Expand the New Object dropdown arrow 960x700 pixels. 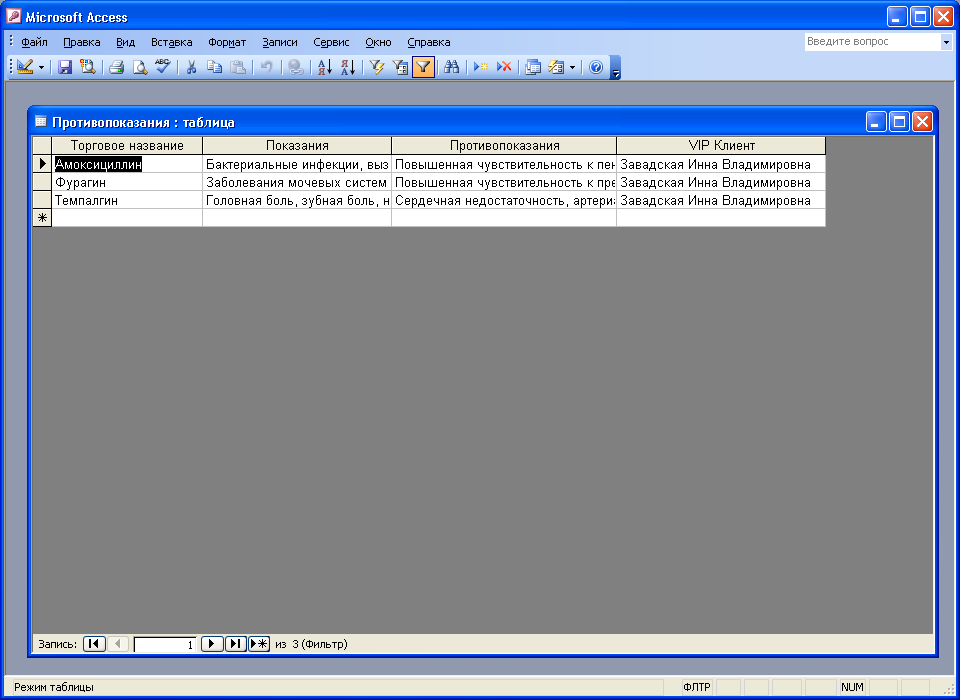(x=572, y=67)
